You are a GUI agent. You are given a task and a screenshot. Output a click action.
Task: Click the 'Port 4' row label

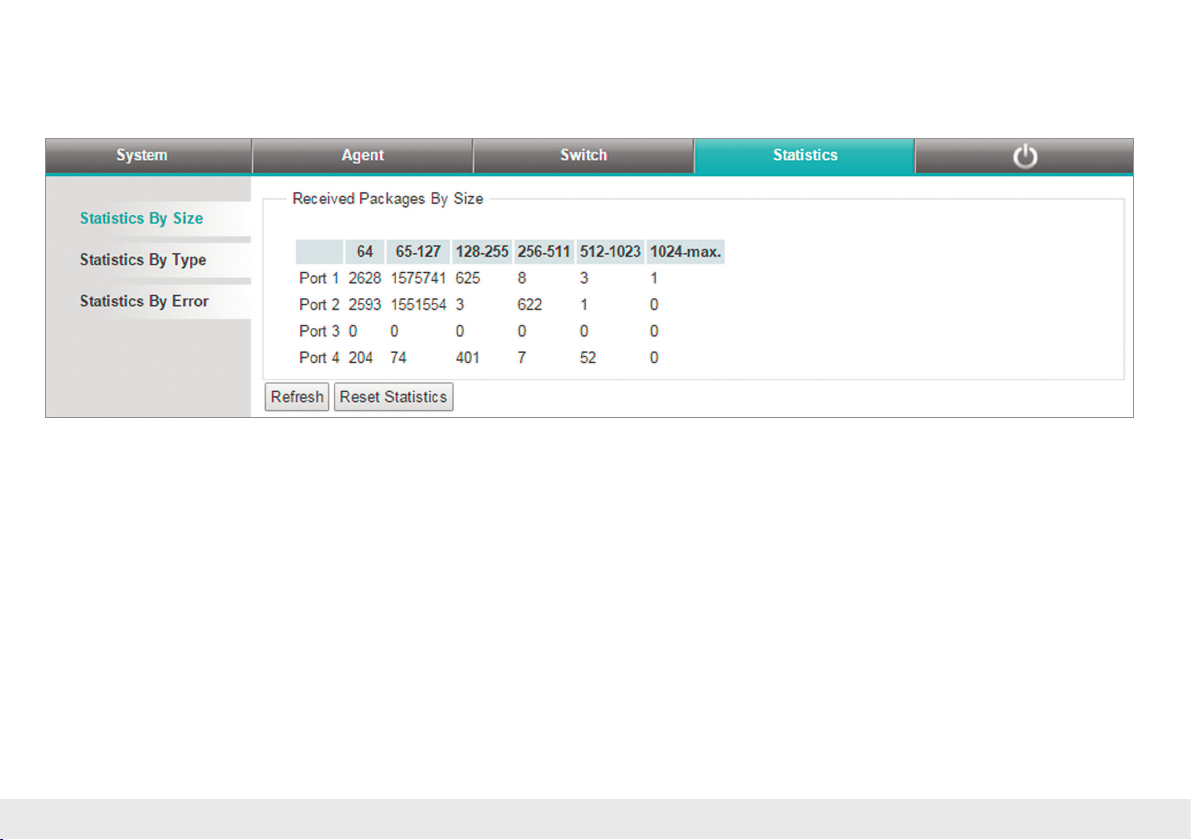[x=319, y=358]
